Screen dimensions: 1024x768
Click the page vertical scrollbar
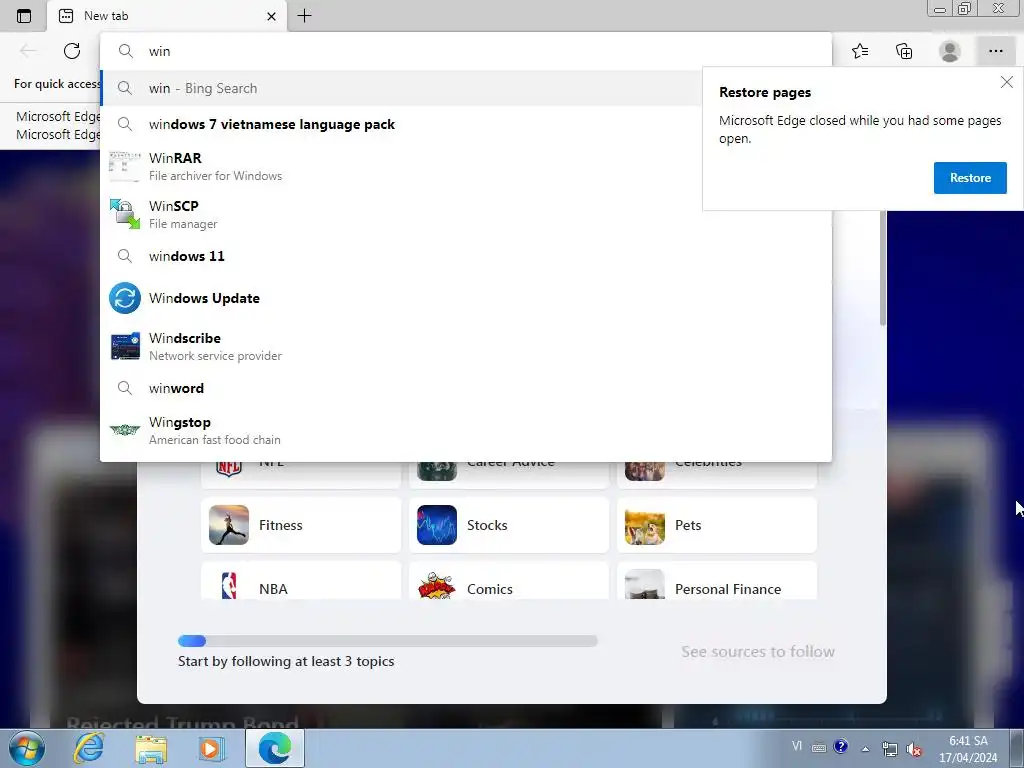[x=882, y=268]
